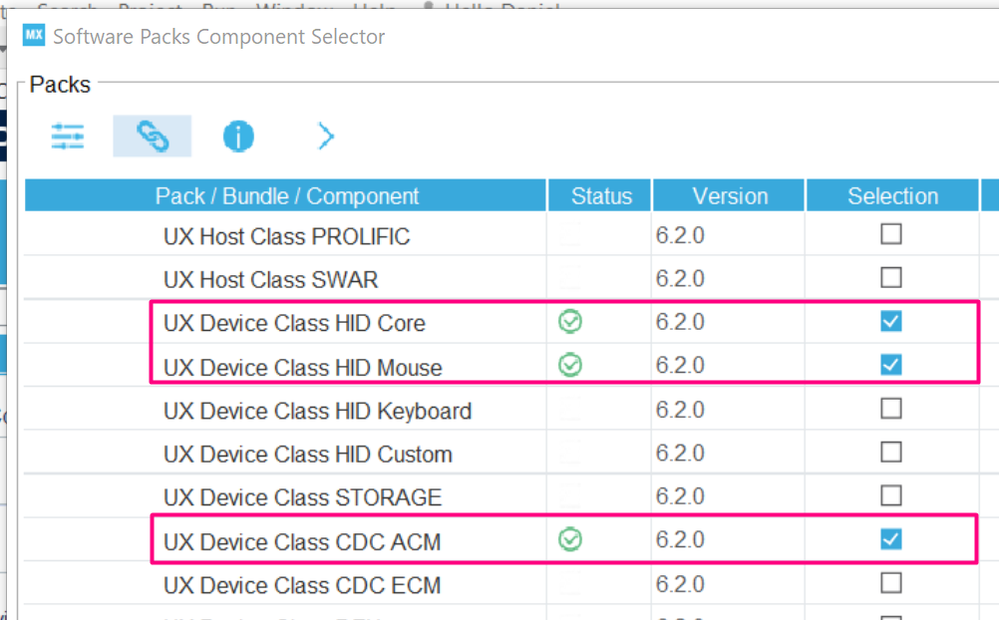Click the status check beside UX Device Class CDC ACM
The width and height of the screenshot is (999, 620).
pos(570,539)
